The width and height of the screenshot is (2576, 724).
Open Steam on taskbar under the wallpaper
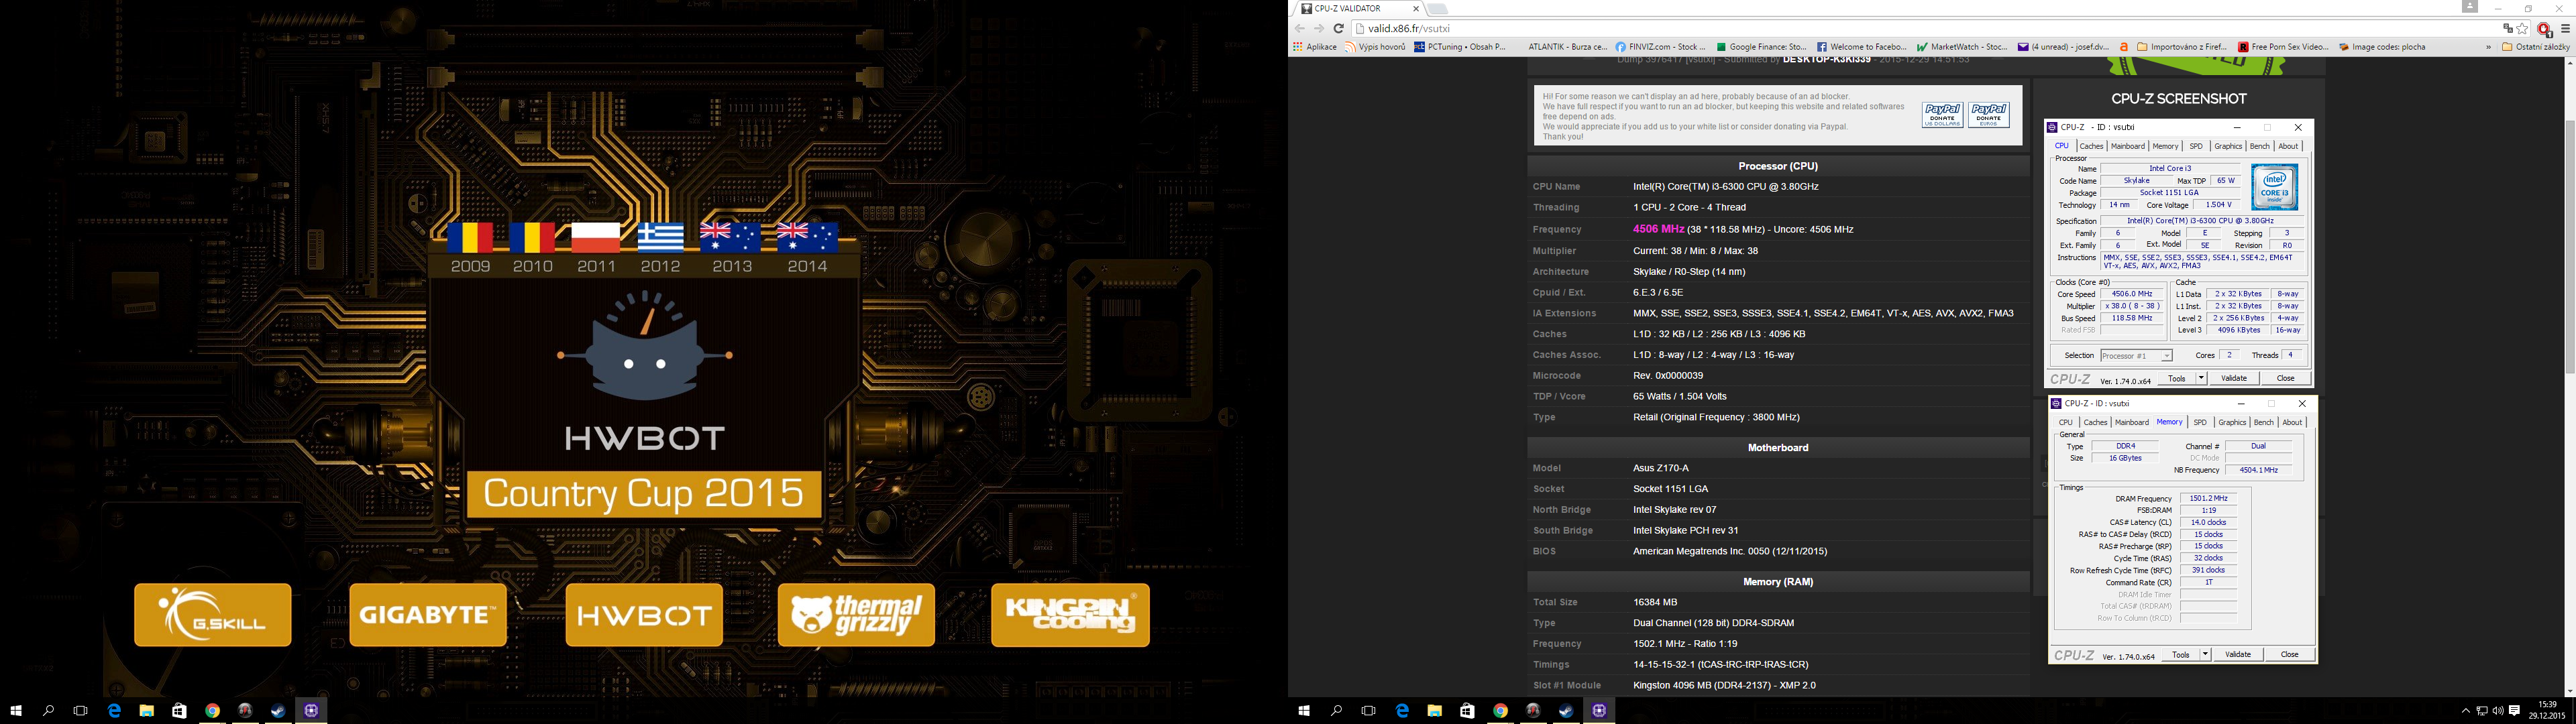click(x=278, y=711)
